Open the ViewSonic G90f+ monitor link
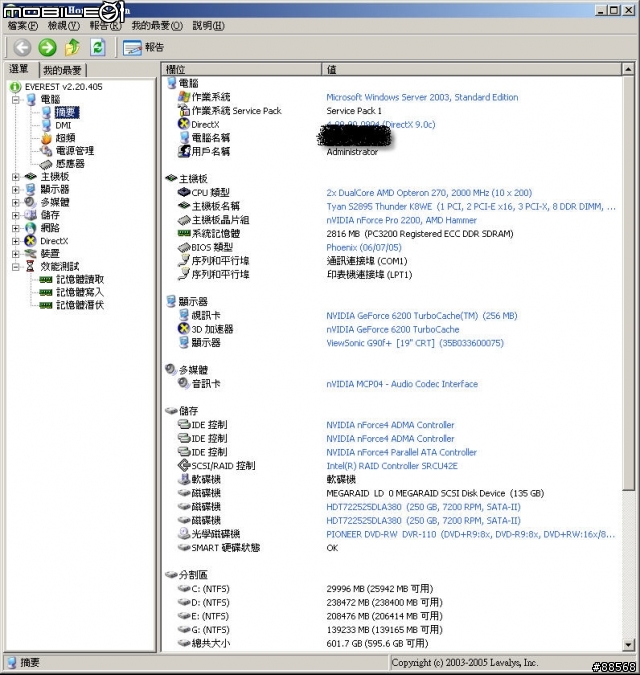 point(415,343)
